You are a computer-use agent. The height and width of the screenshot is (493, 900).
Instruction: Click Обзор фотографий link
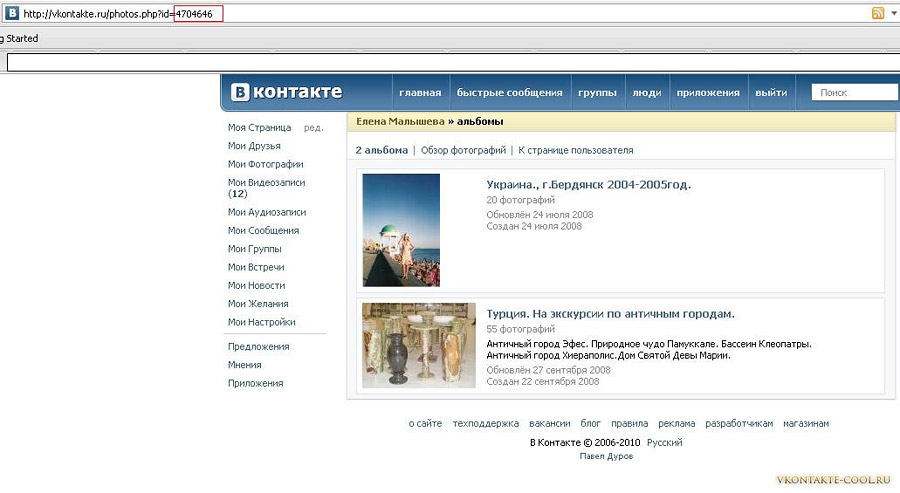463,151
